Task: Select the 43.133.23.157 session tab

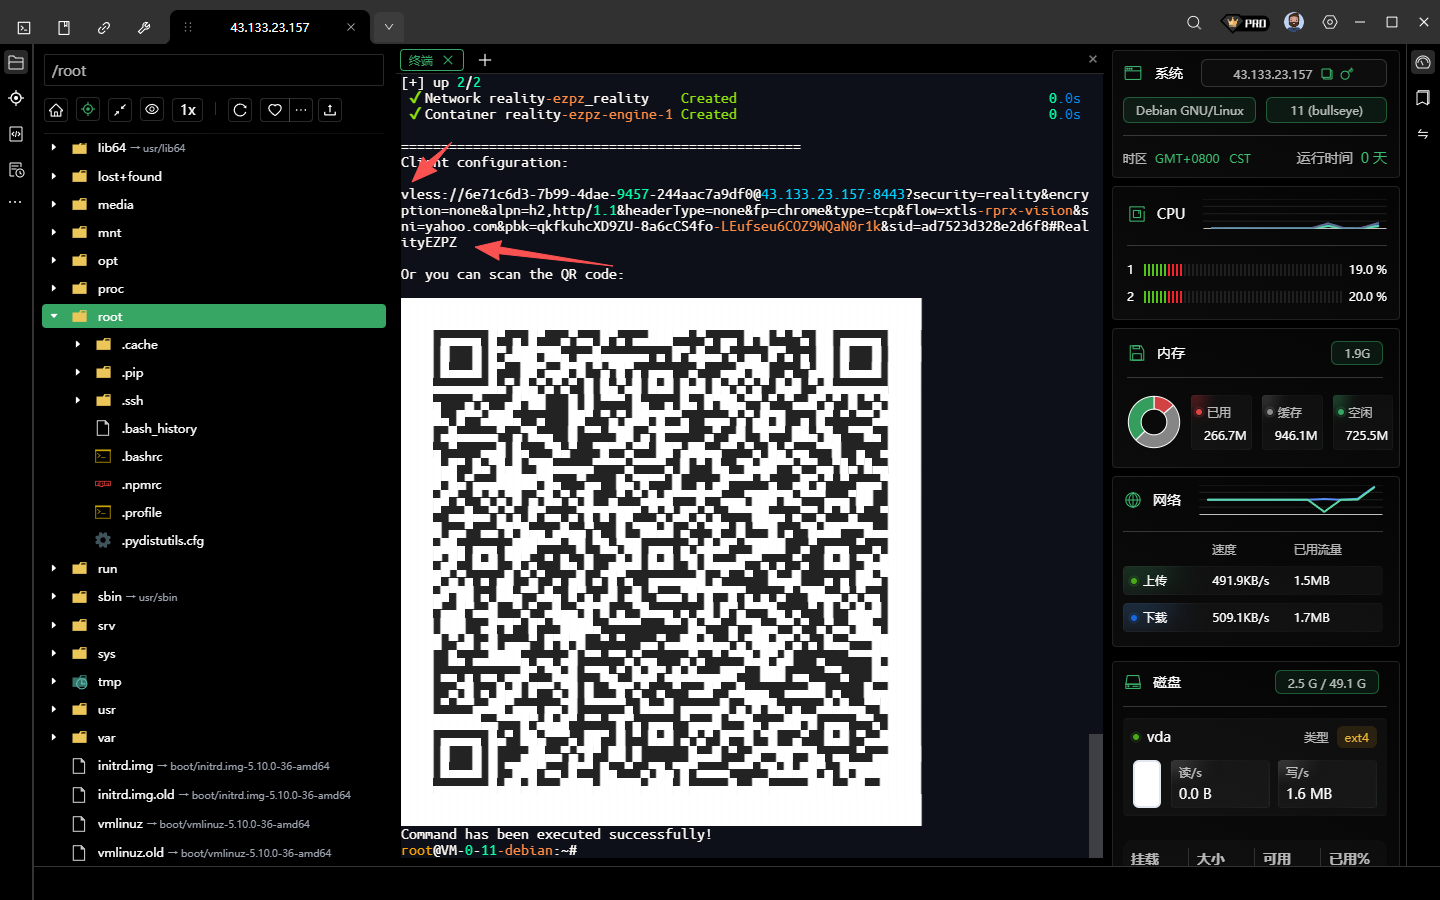Action: point(270,28)
